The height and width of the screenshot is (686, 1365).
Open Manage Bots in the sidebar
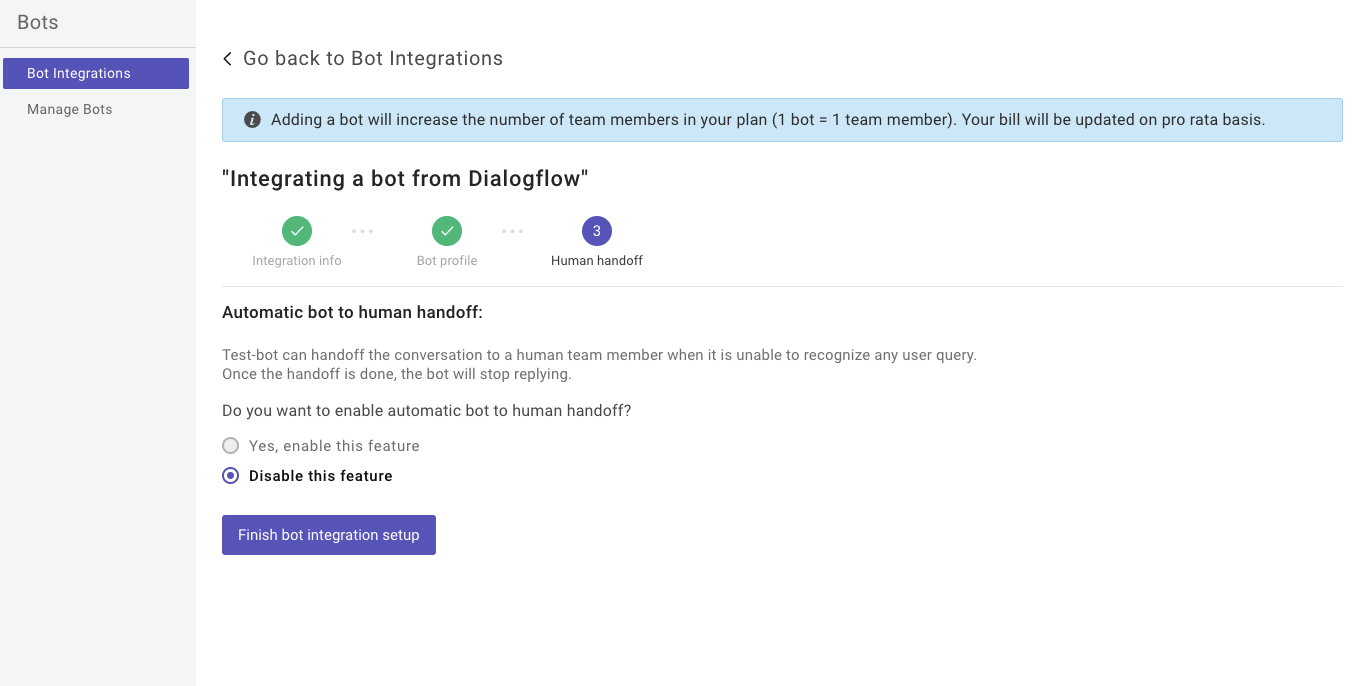coord(70,109)
